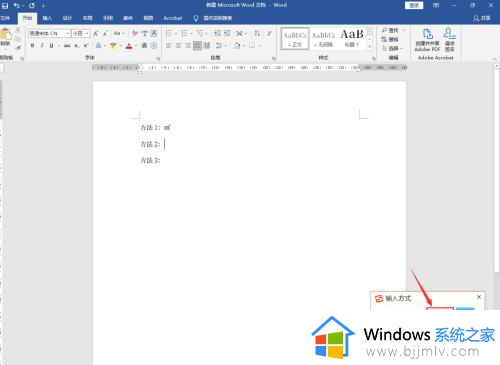This screenshot has height=365, width=500.
Task: Select the AaB heading 1 style thumbnail
Action: [x=352, y=38]
